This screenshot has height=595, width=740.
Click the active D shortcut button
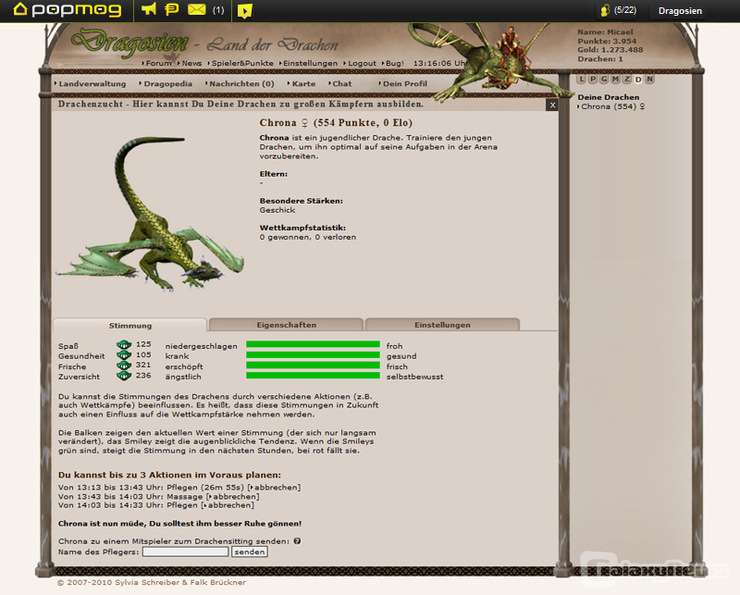tap(638, 79)
